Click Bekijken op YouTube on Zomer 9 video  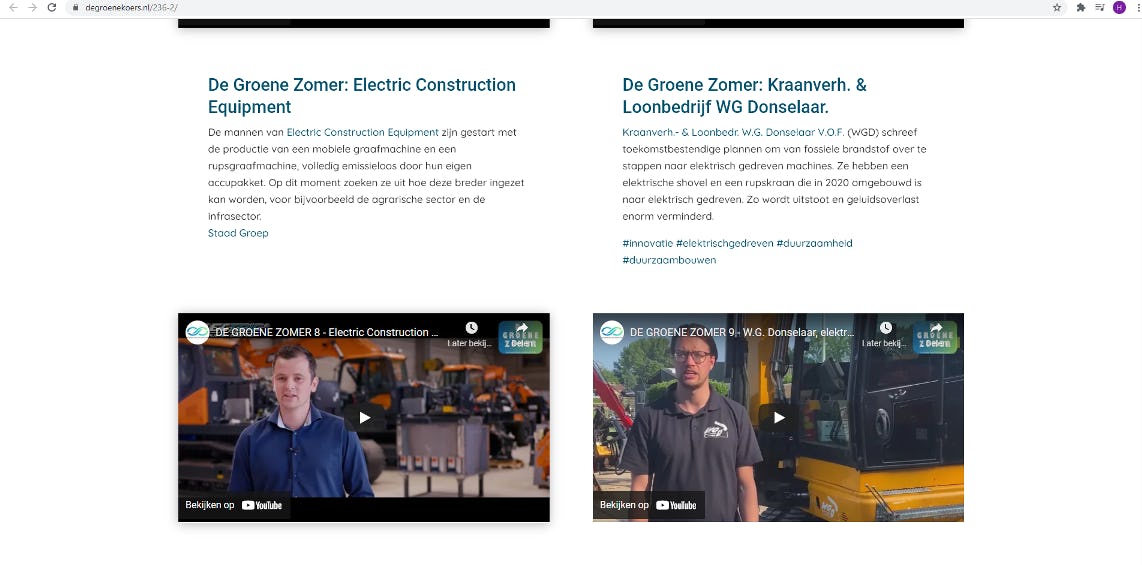coord(648,505)
